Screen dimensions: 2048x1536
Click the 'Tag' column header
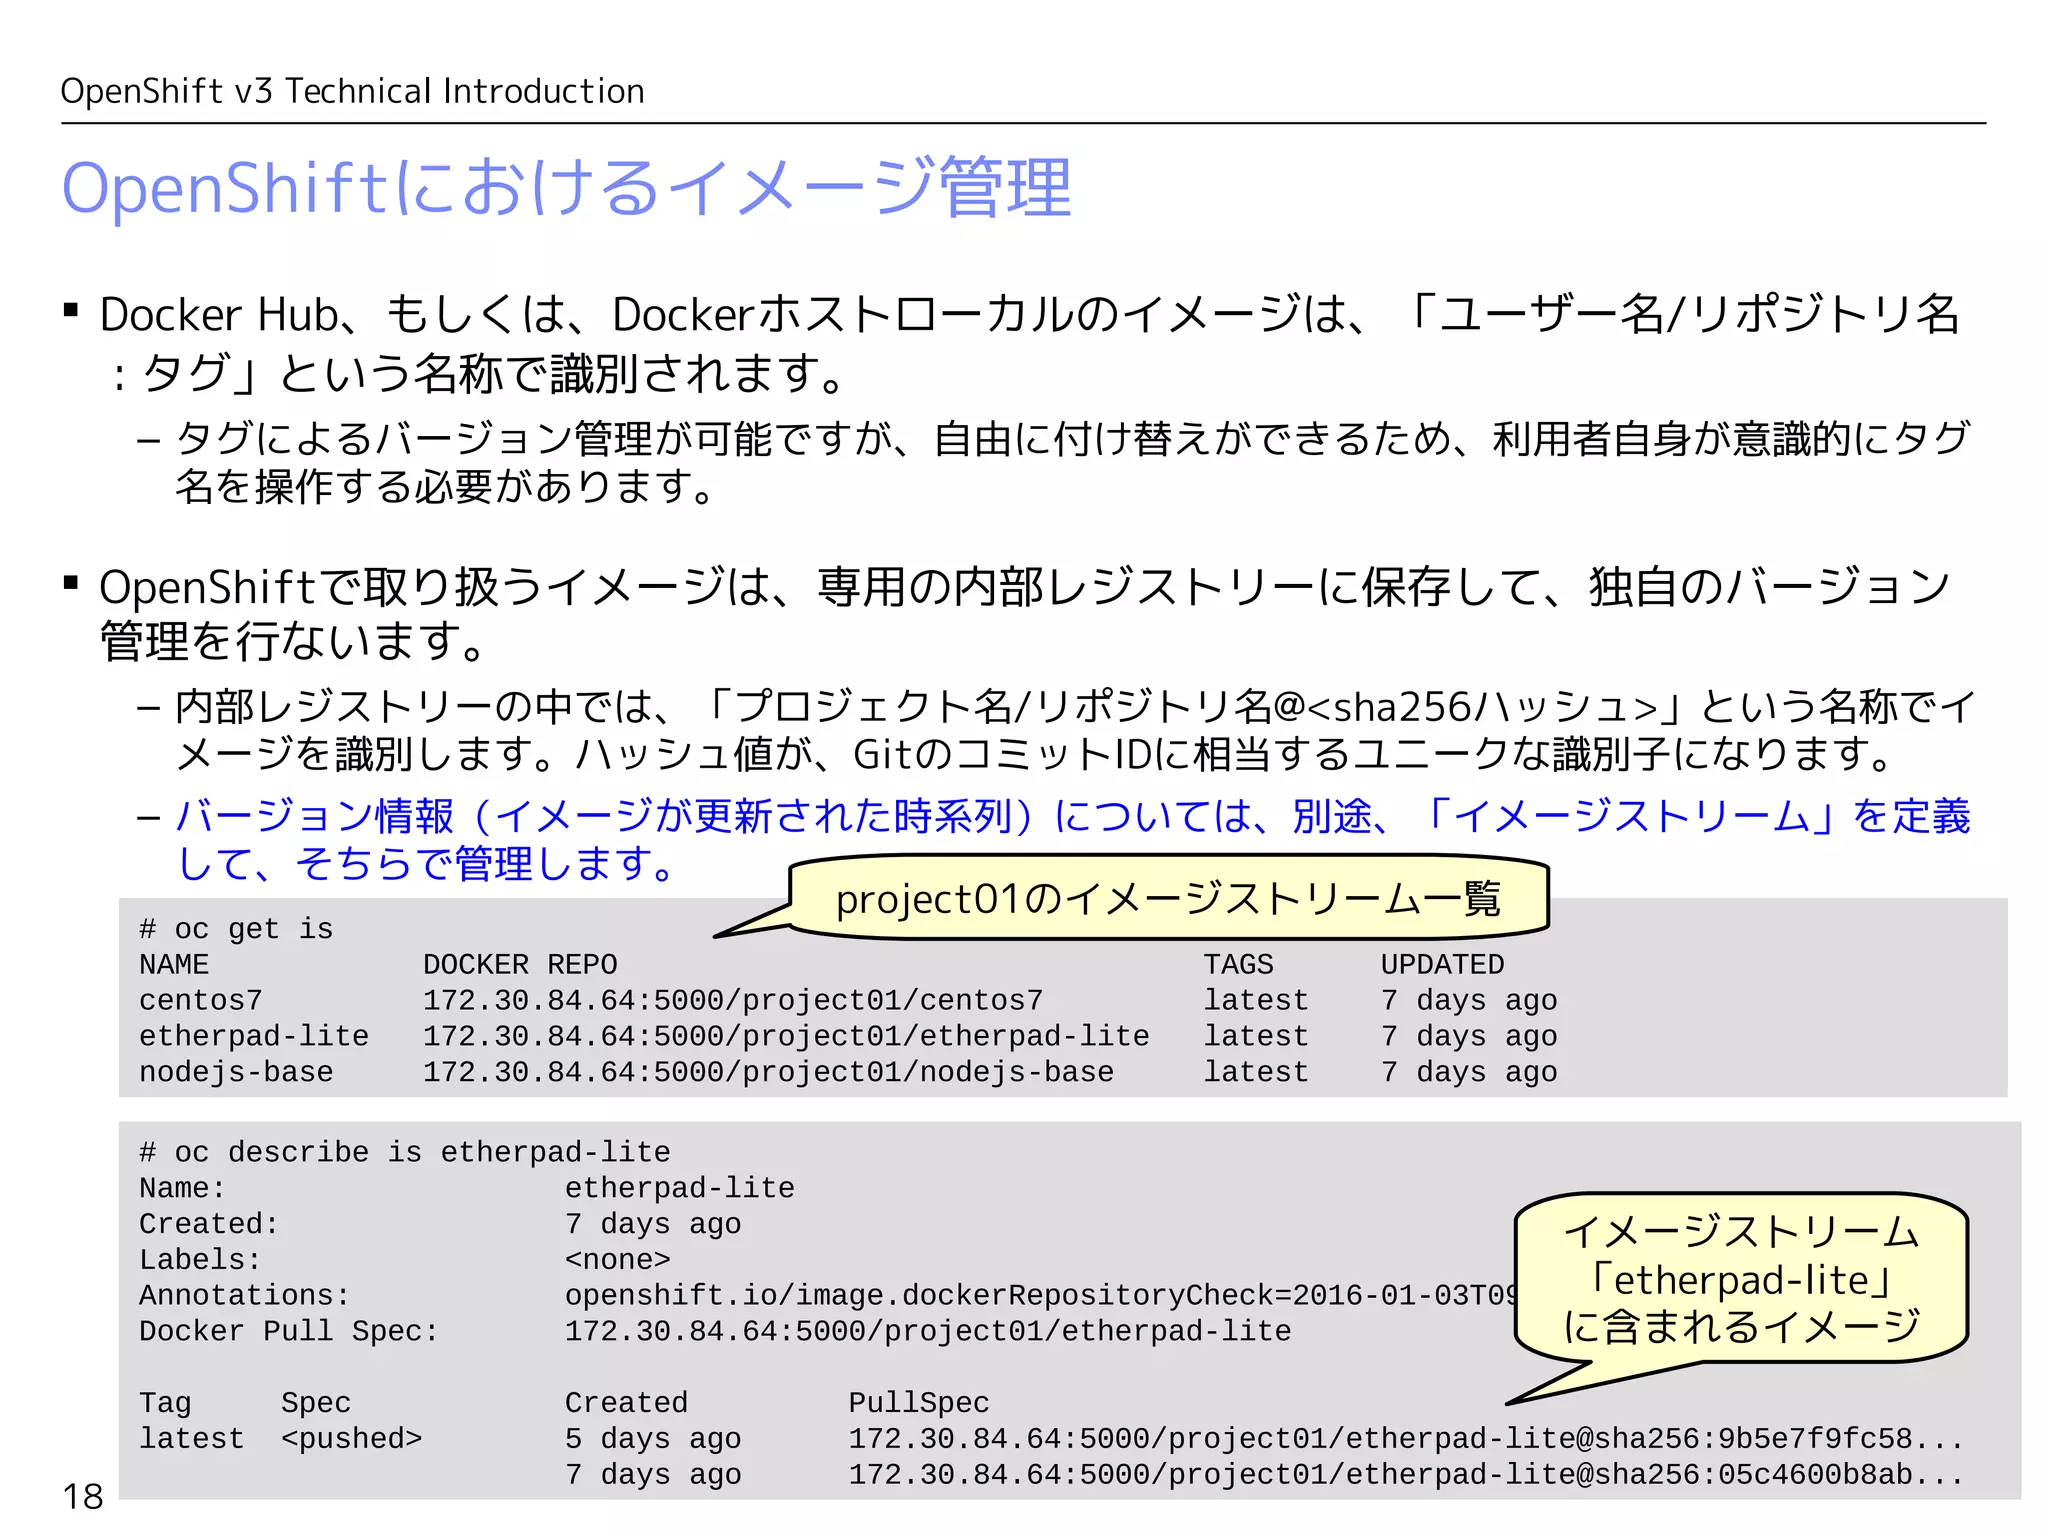pos(165,1403)
